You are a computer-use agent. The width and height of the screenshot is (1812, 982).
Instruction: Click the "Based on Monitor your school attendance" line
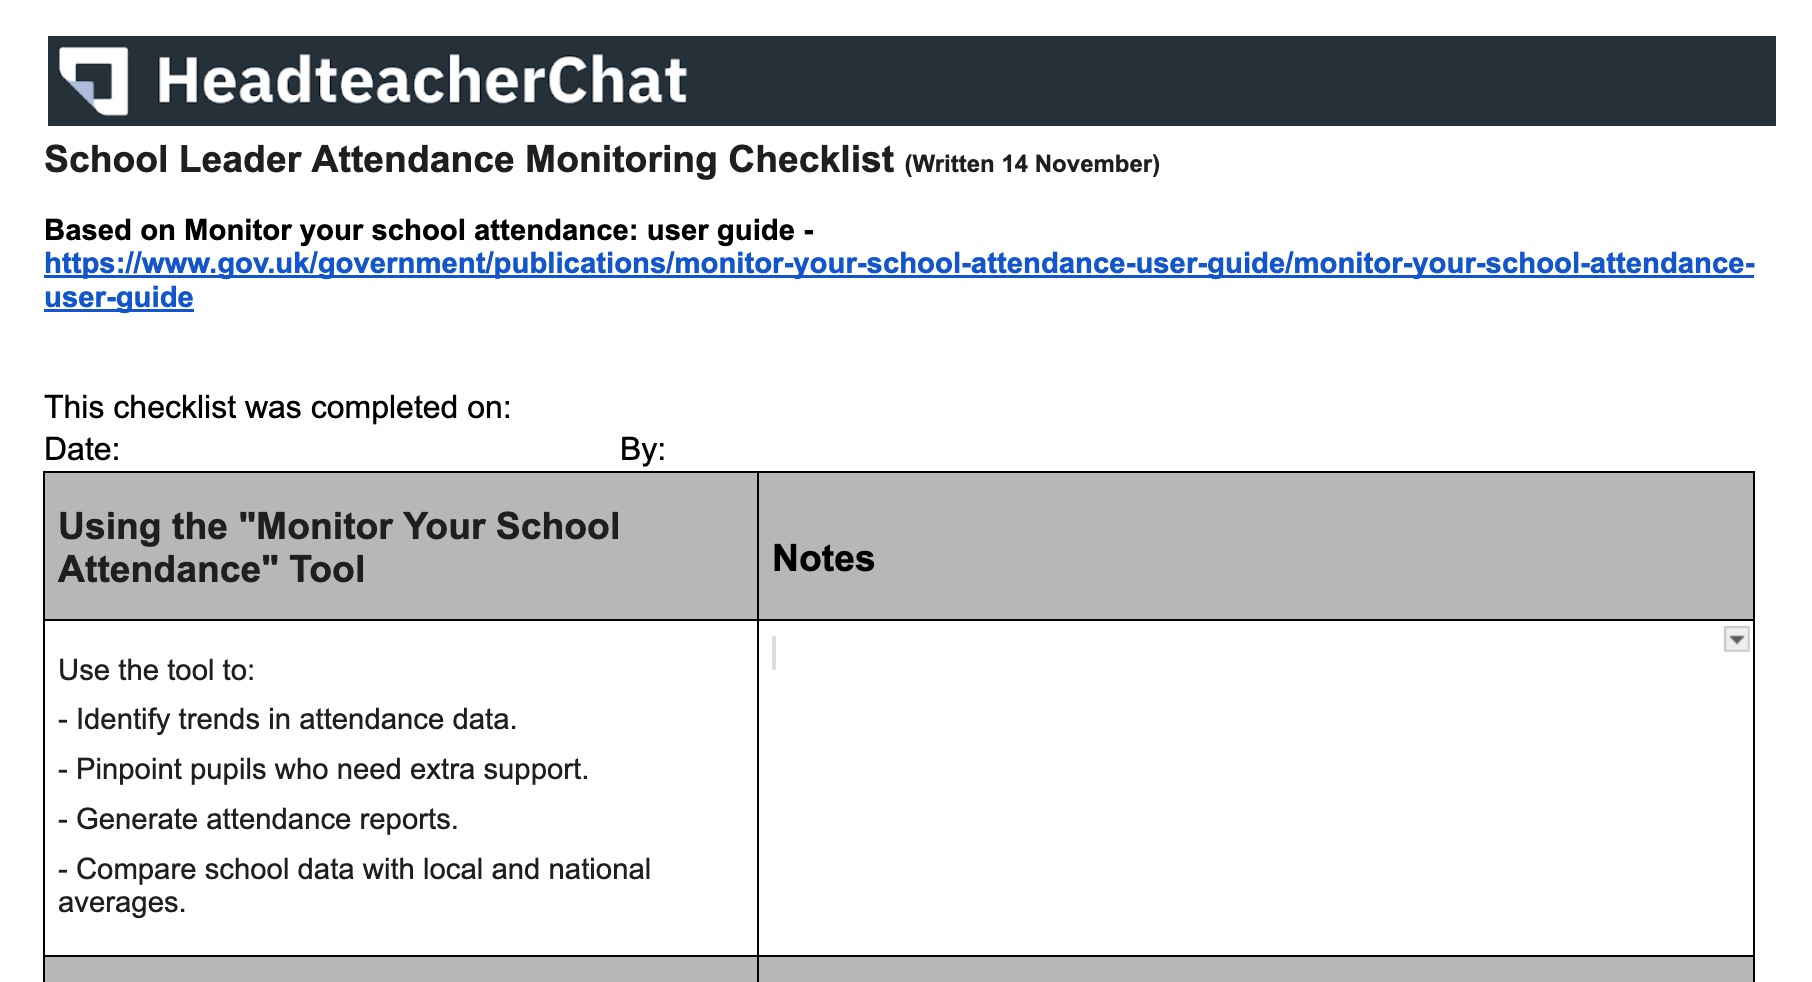click(429, 230)
